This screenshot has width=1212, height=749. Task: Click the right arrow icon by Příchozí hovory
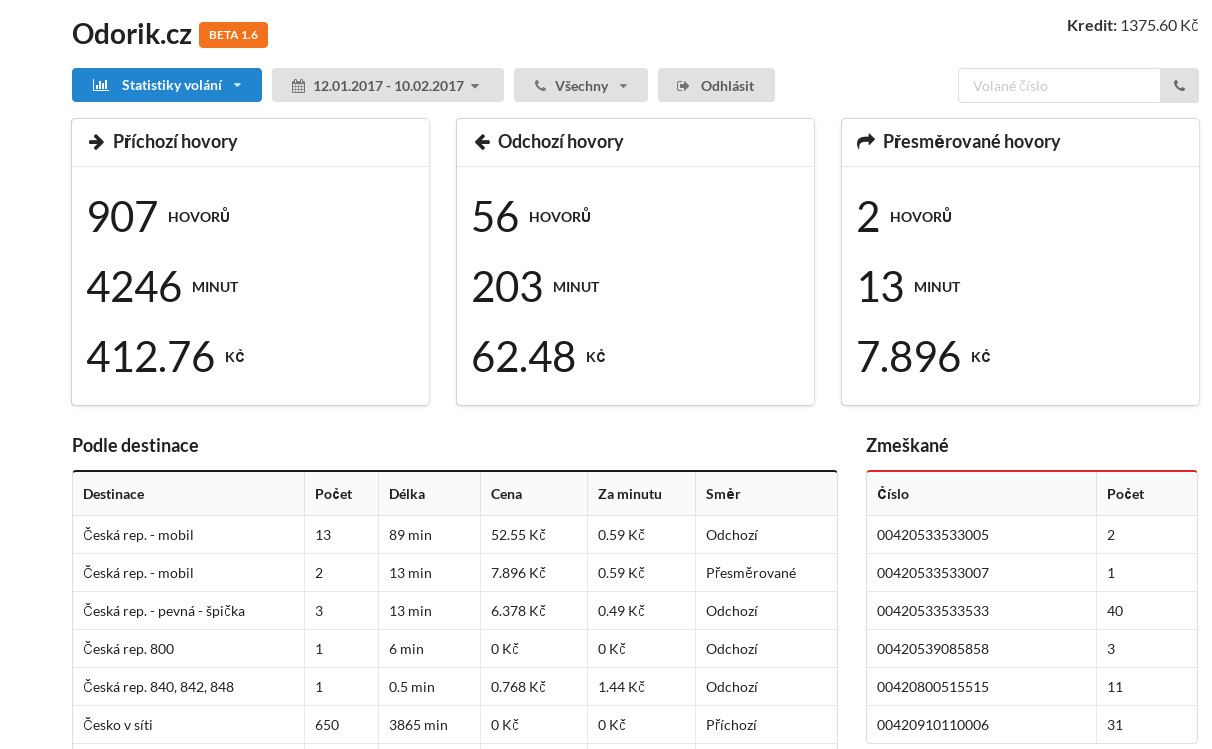[97, 142]
